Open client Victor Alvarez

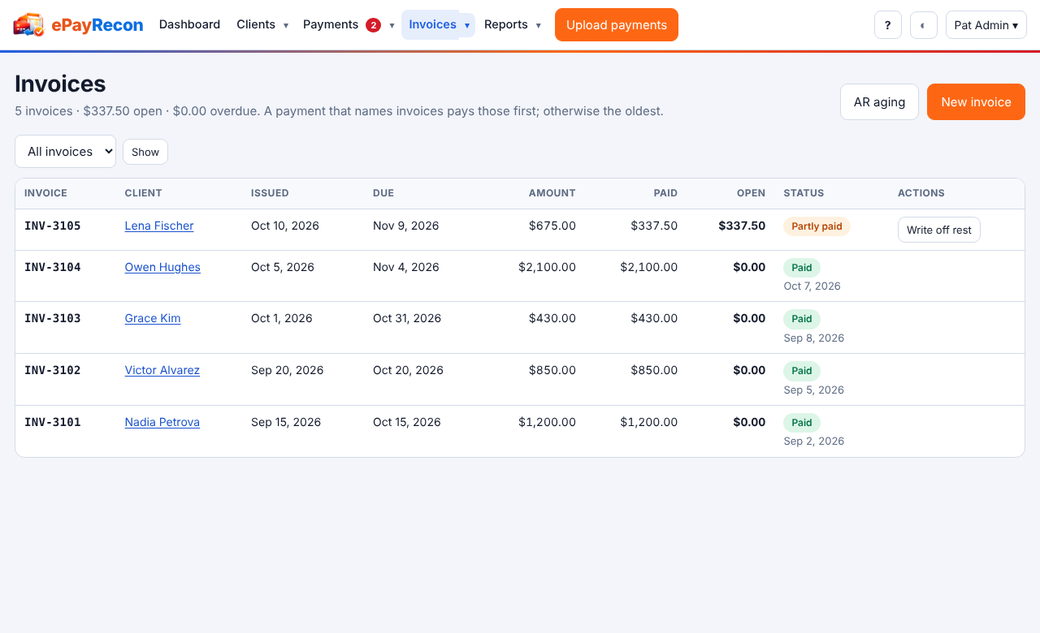(162, 370)
